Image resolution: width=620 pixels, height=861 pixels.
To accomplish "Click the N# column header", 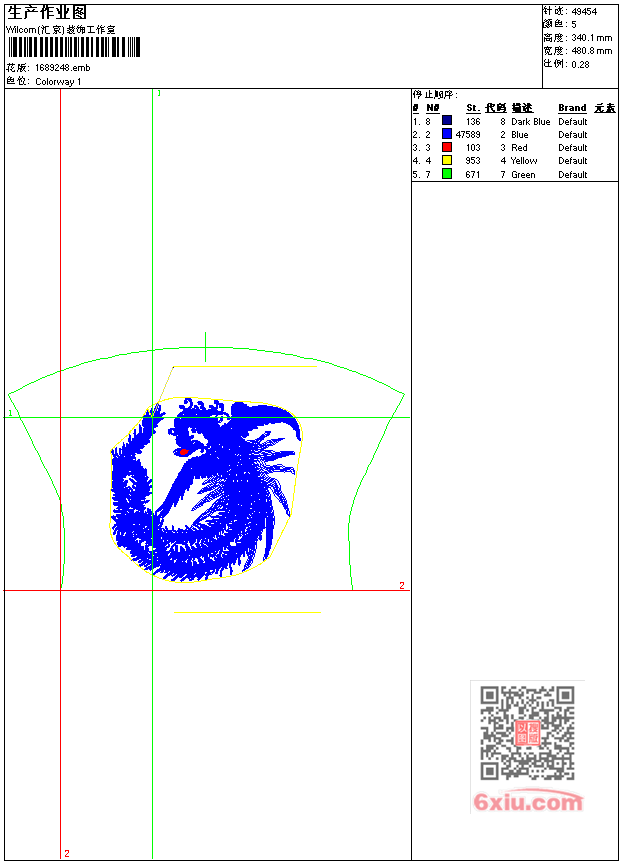I will [433, 108].
